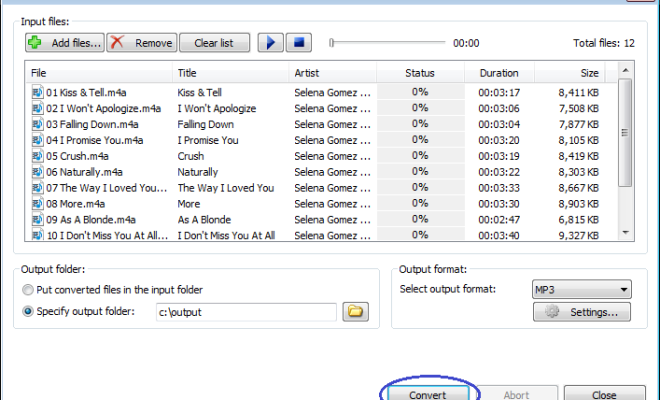660x400 pixels.
Task: Click the Add files button
Action: 64,43
